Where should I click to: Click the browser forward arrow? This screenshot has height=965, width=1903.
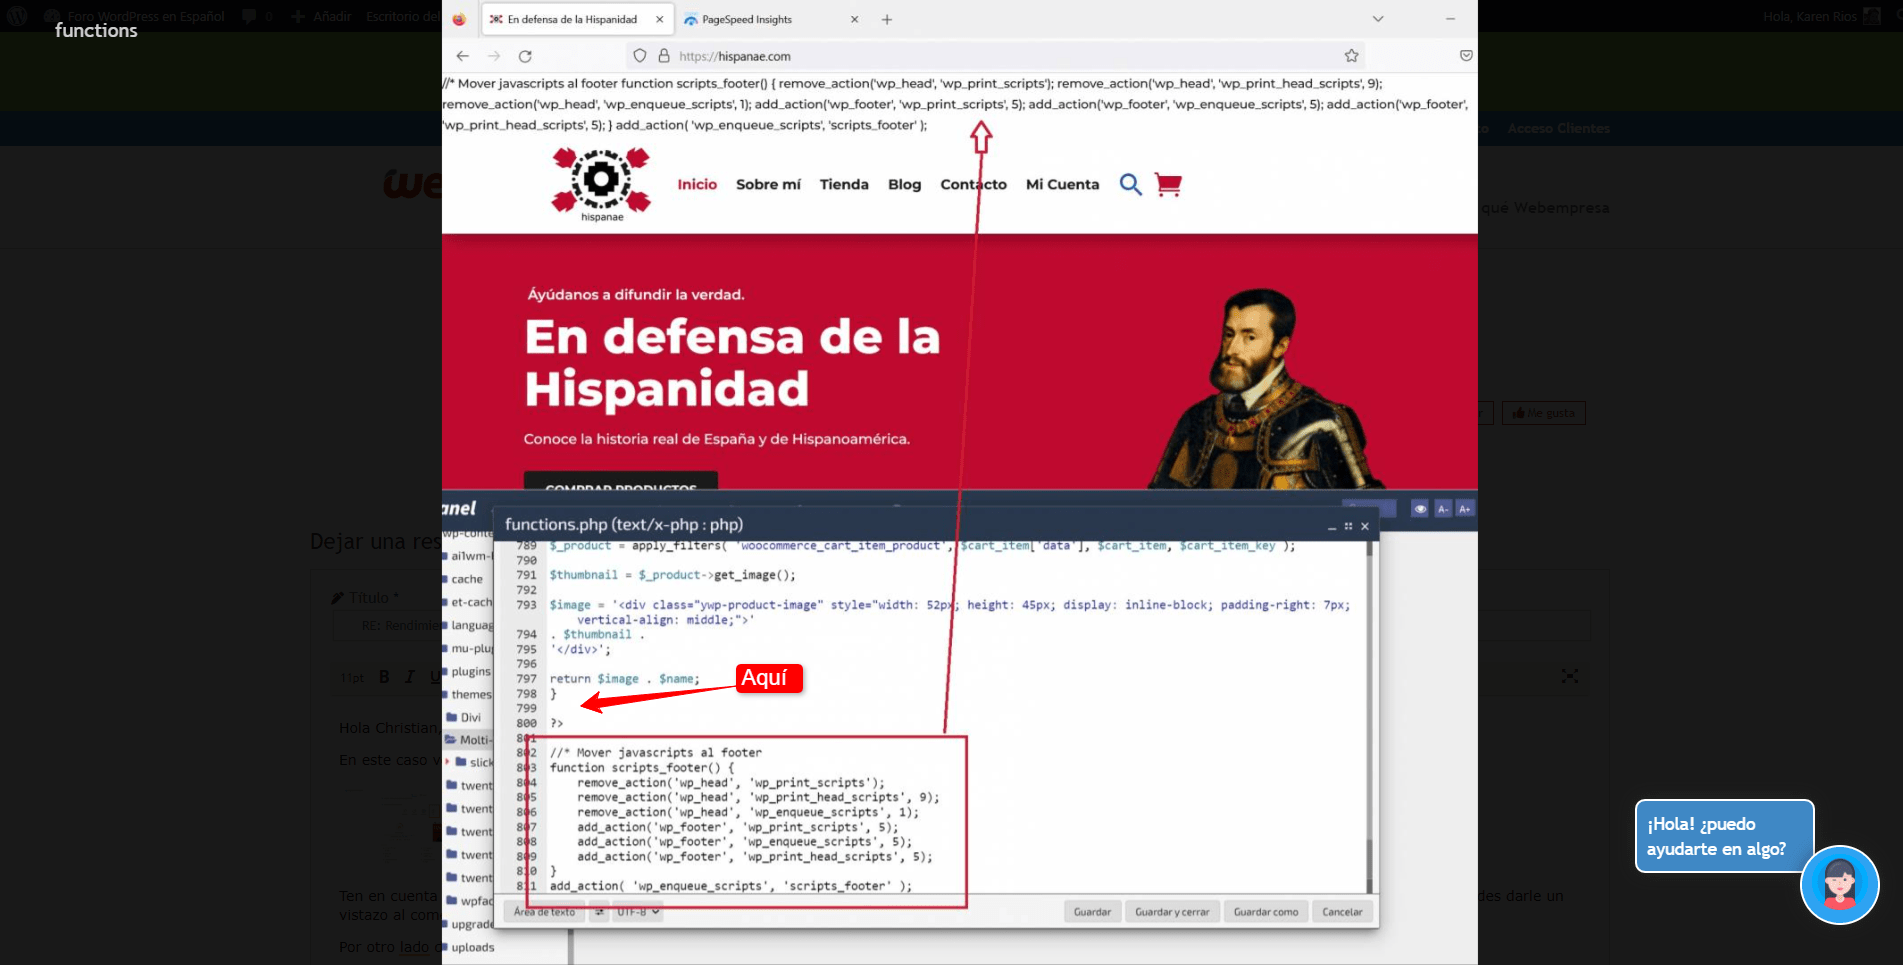click(494, 56)
